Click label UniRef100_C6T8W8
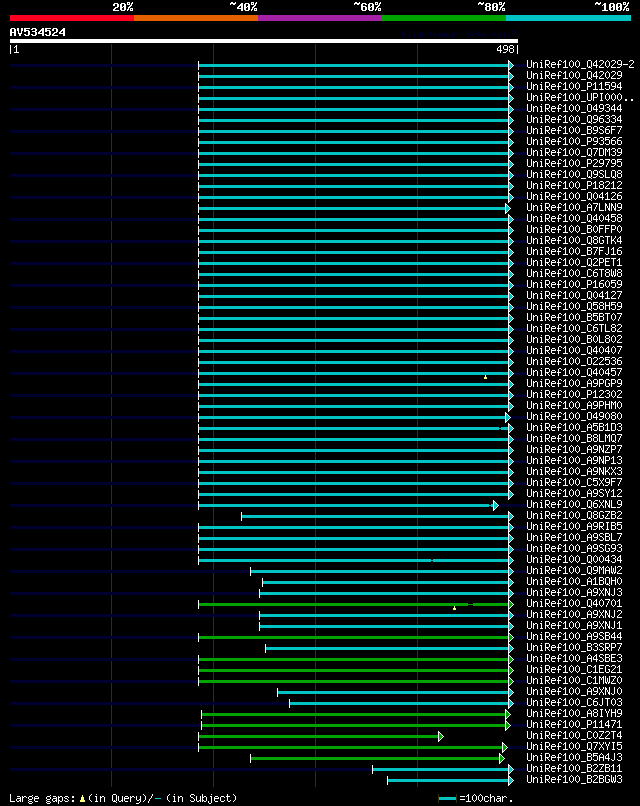Viewport: 640px width, 806px height. 574,273
